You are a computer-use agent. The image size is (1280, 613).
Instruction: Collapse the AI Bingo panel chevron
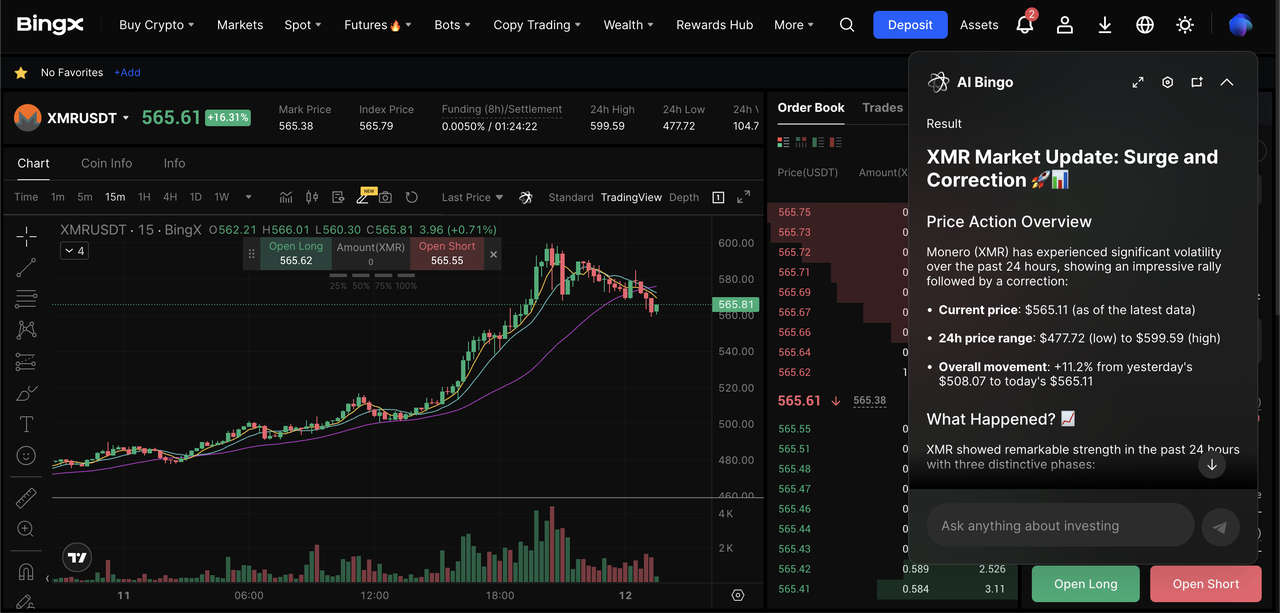coord(1227,82)
